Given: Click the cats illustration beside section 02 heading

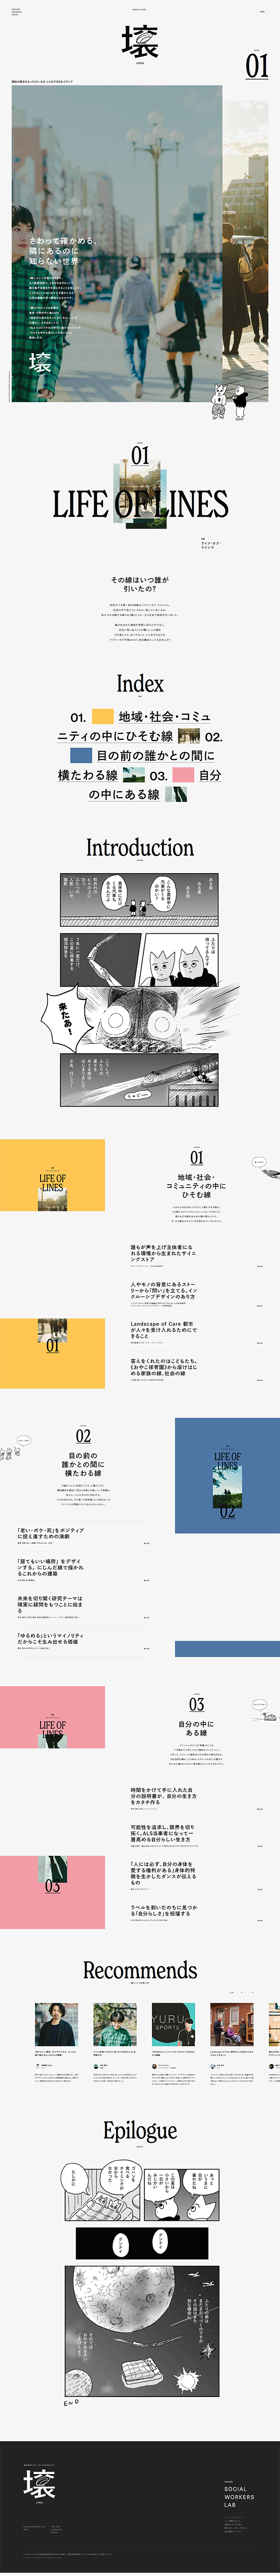Looking at the screenshot, I should tap(16, 1447).
